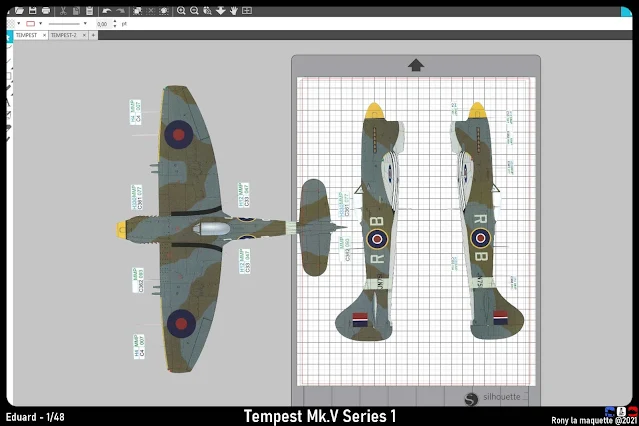
Task: Click the Select All toolbar icon
Action: 137,11
